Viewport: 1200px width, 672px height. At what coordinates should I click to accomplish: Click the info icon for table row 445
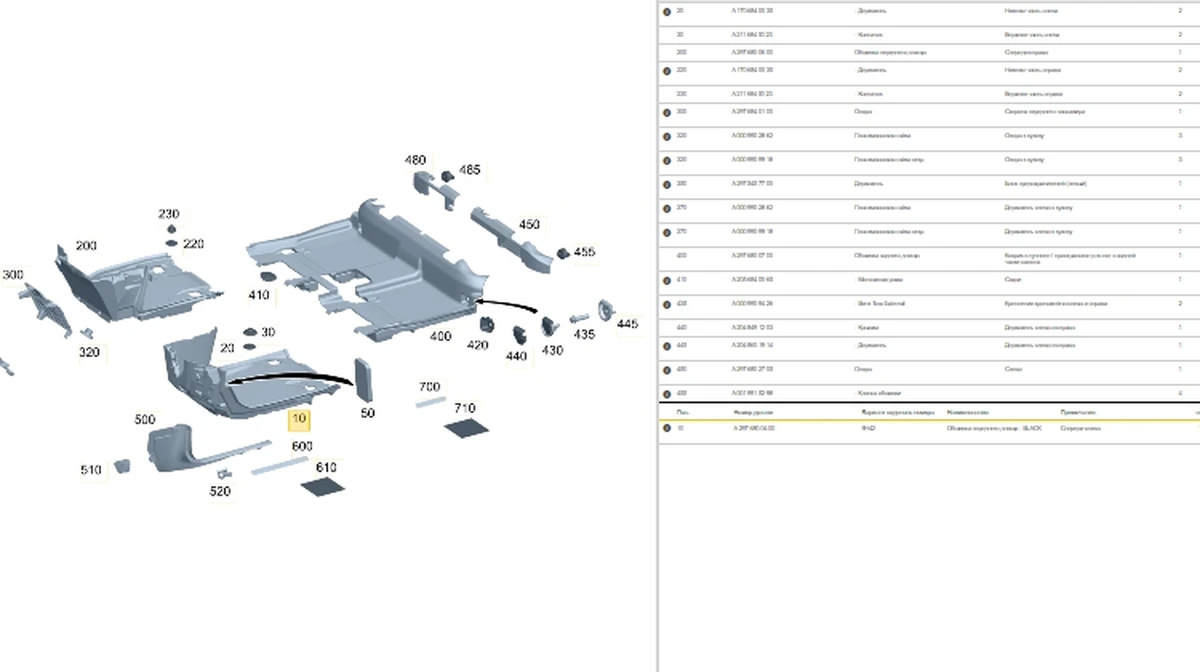click(667, 346)
